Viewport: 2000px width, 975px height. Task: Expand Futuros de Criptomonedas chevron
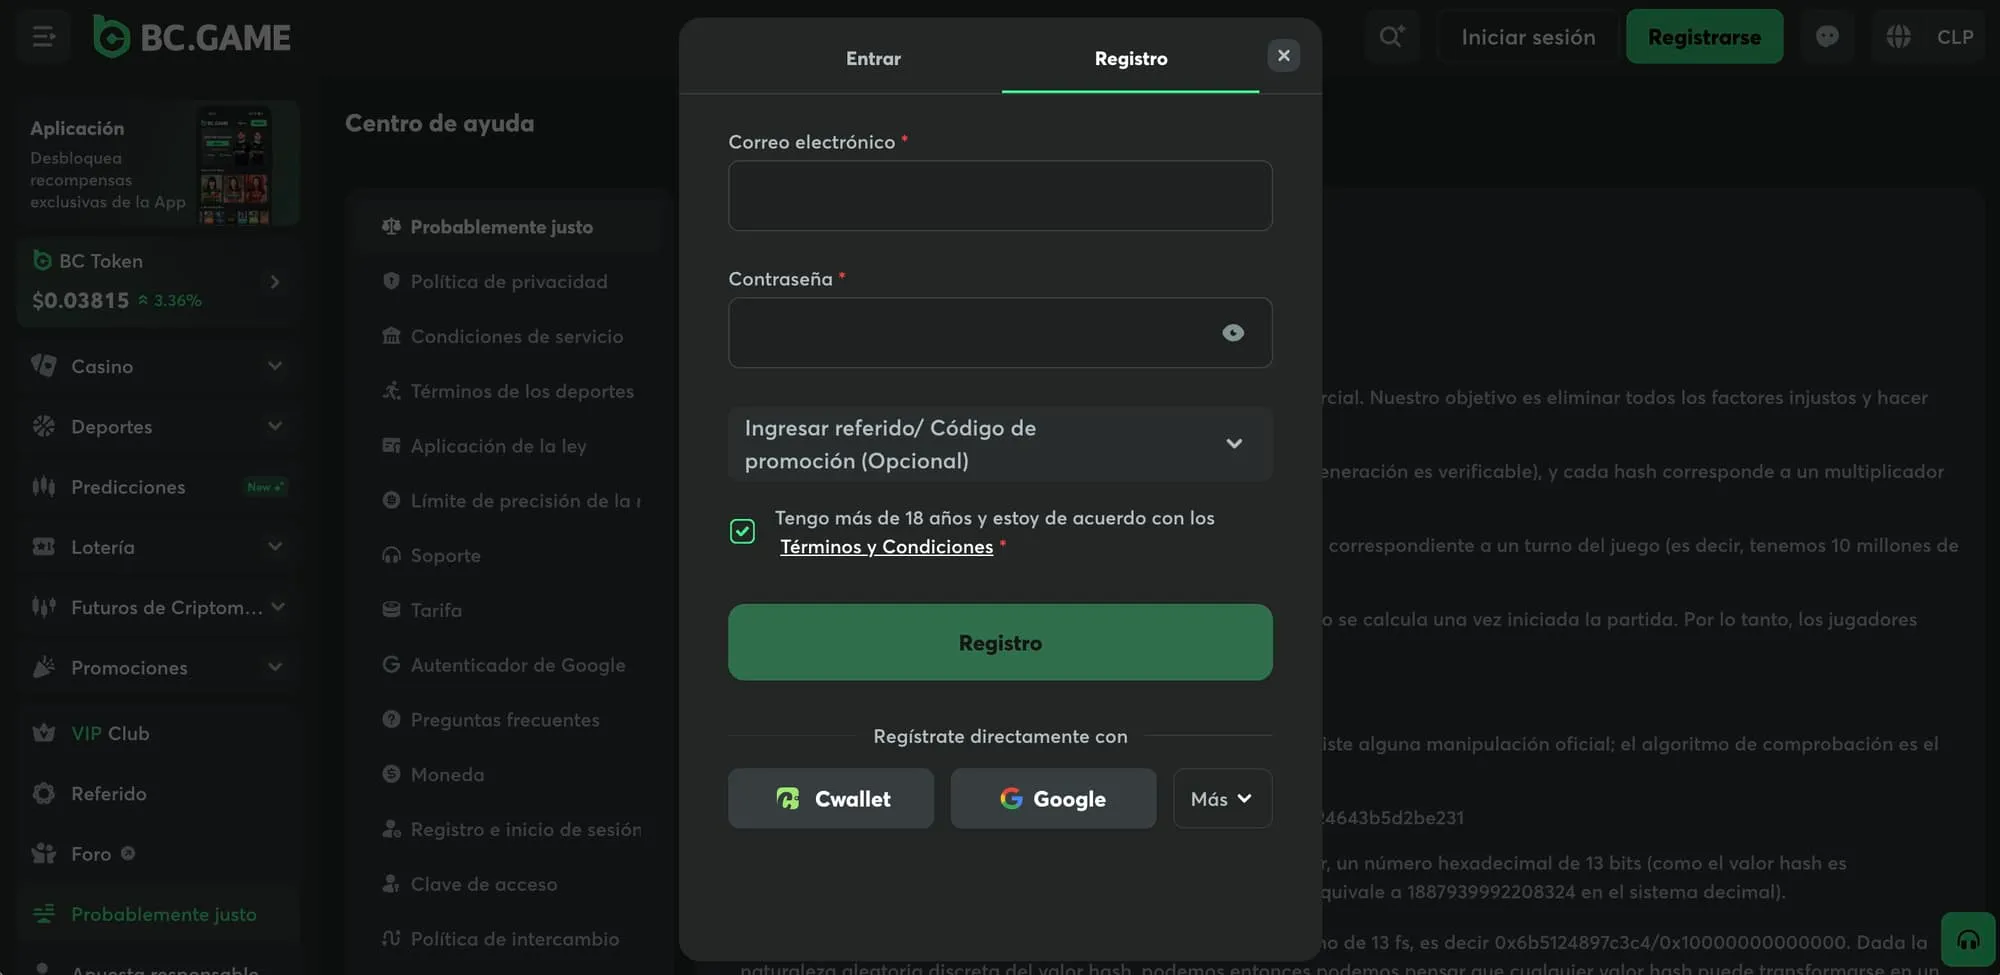pos(278,607)
